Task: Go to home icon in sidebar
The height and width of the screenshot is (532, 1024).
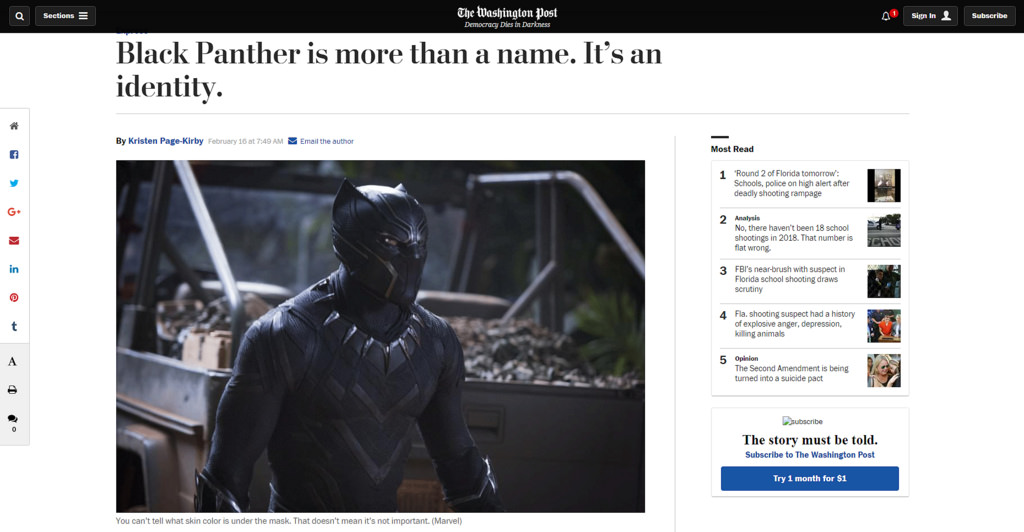Action: tap(14, 126)
